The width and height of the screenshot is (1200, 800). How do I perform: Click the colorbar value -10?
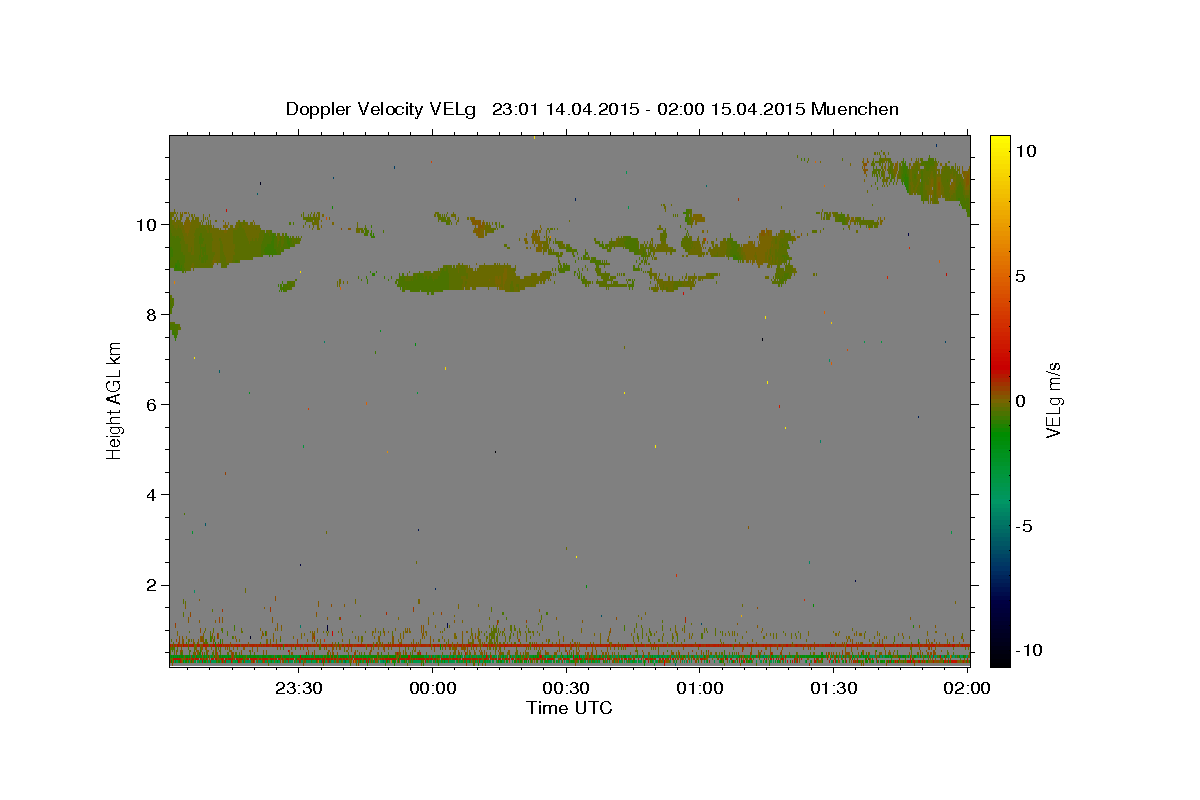(1030, 650)
